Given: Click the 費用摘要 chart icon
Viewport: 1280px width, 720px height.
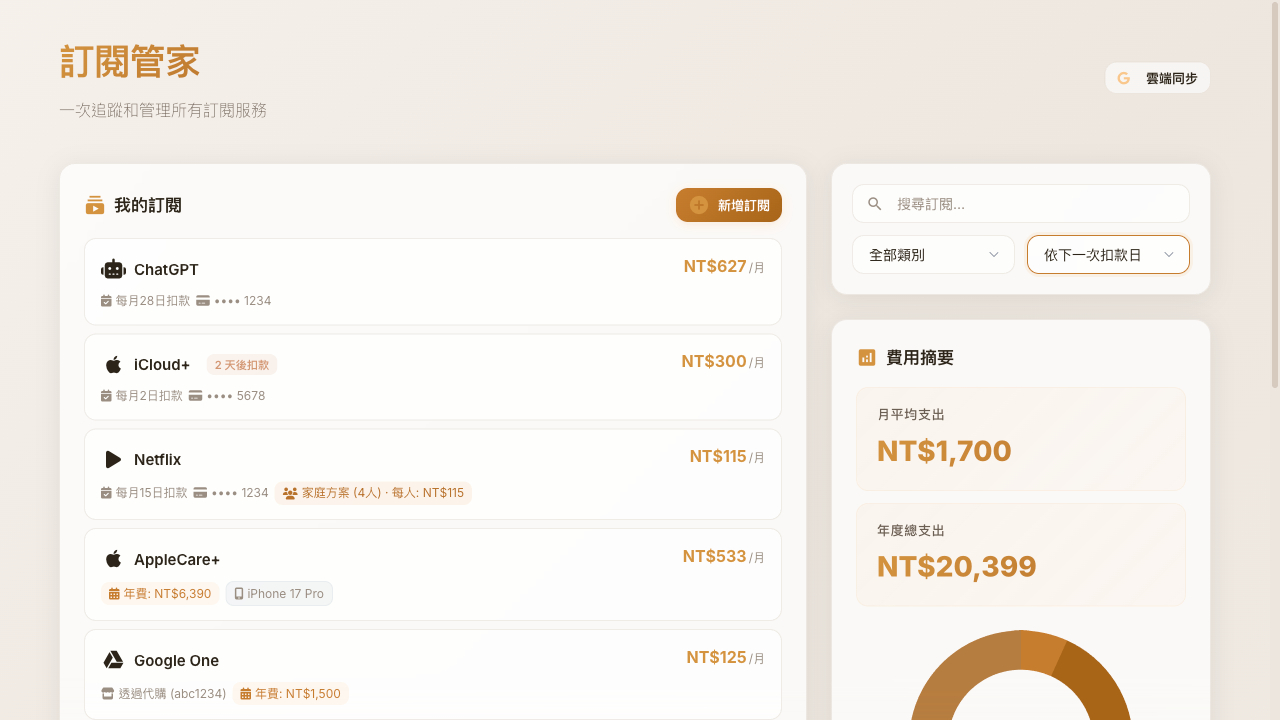Looking at the screenshot, I should (x=867, y=357).
